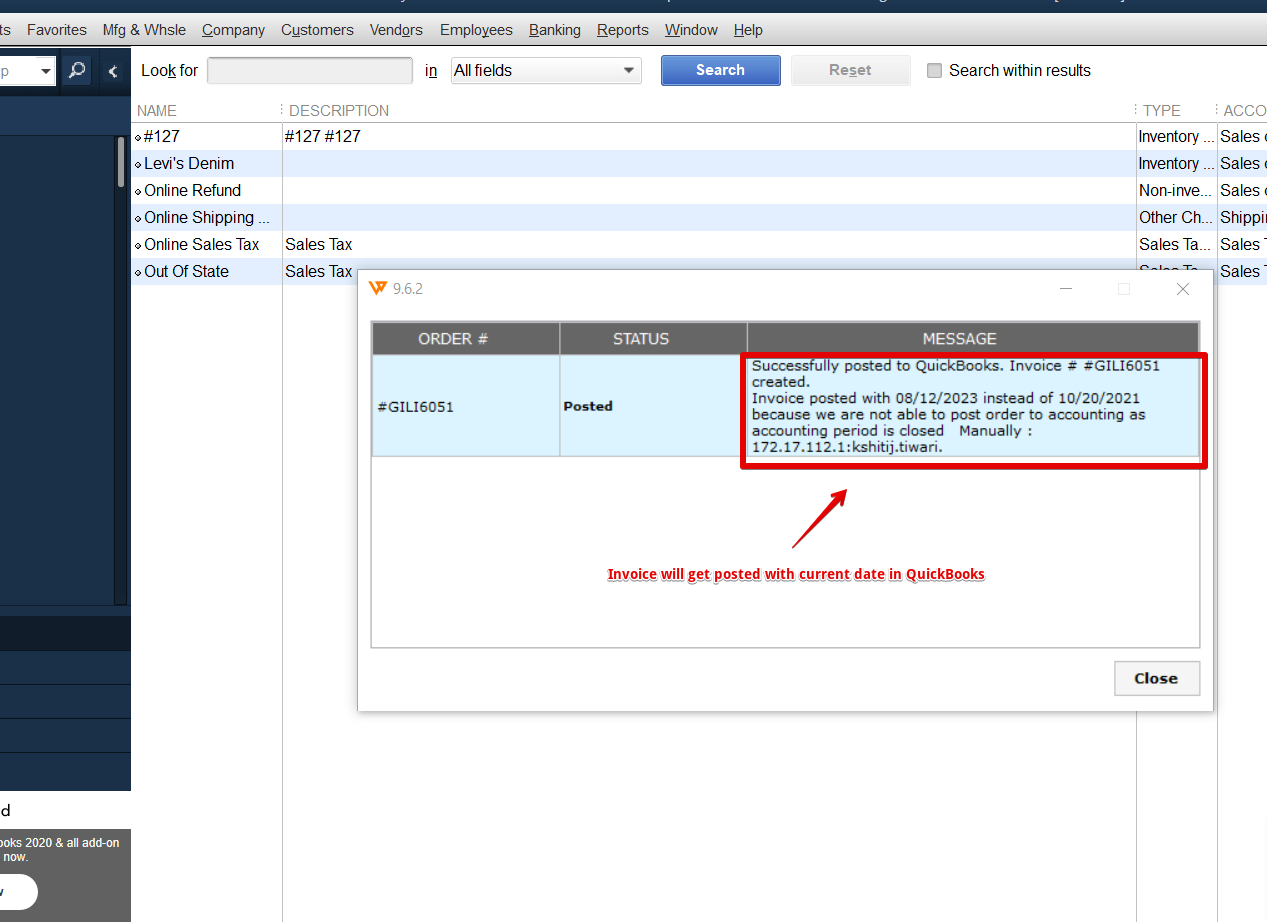Open the Favorites menu

(x=57, y=30)
